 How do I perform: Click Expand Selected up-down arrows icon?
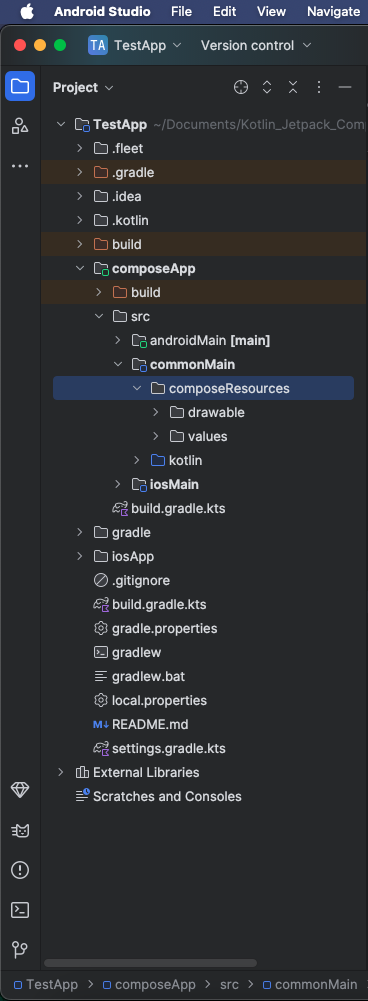pyautogui.click(x=267, y=87)
